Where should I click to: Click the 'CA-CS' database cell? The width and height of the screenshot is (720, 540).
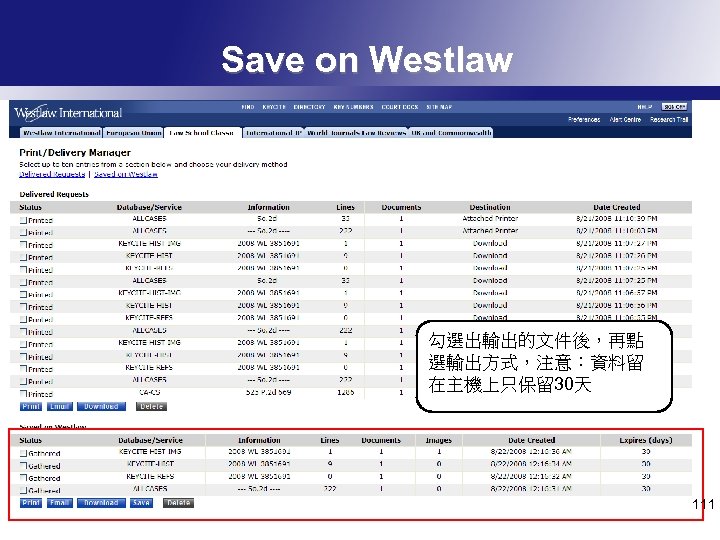tap(150, 393)
